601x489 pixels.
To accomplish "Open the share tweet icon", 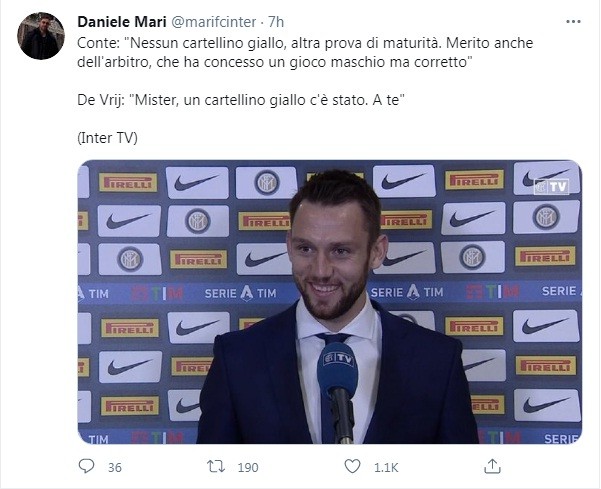I will (x=491, y=466).
